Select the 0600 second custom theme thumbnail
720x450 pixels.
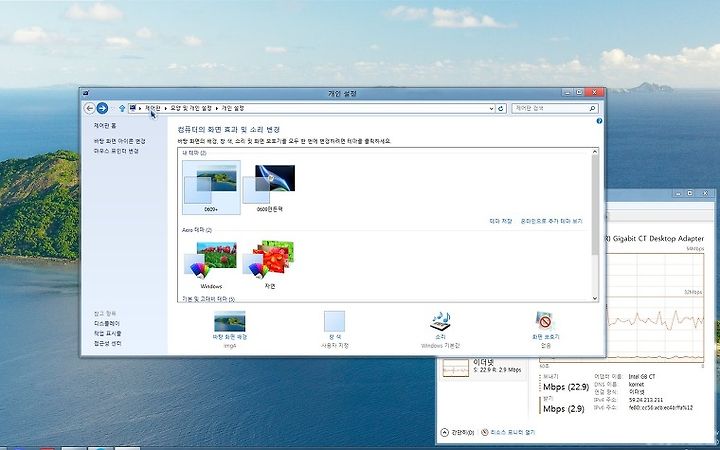270,187
